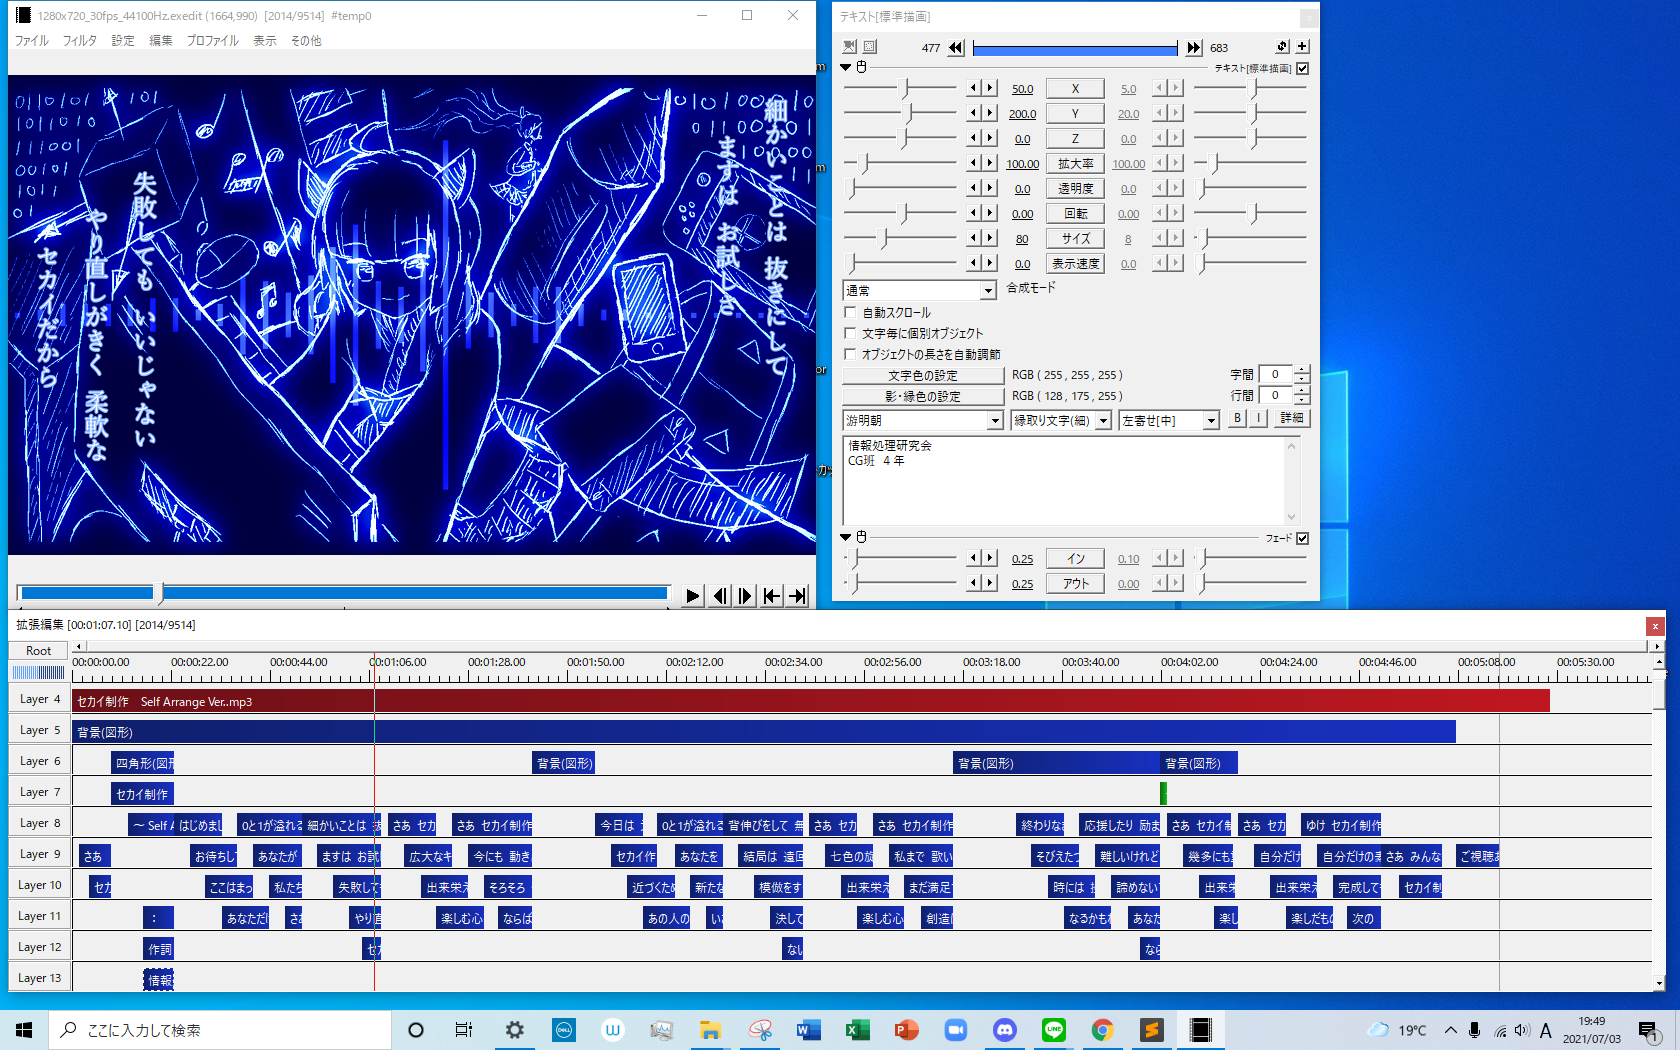This screenshot has height=1050, width=1680.
Task: Decrease 行間 line spacing with down arrow
Action: (x=1301, y=400)
